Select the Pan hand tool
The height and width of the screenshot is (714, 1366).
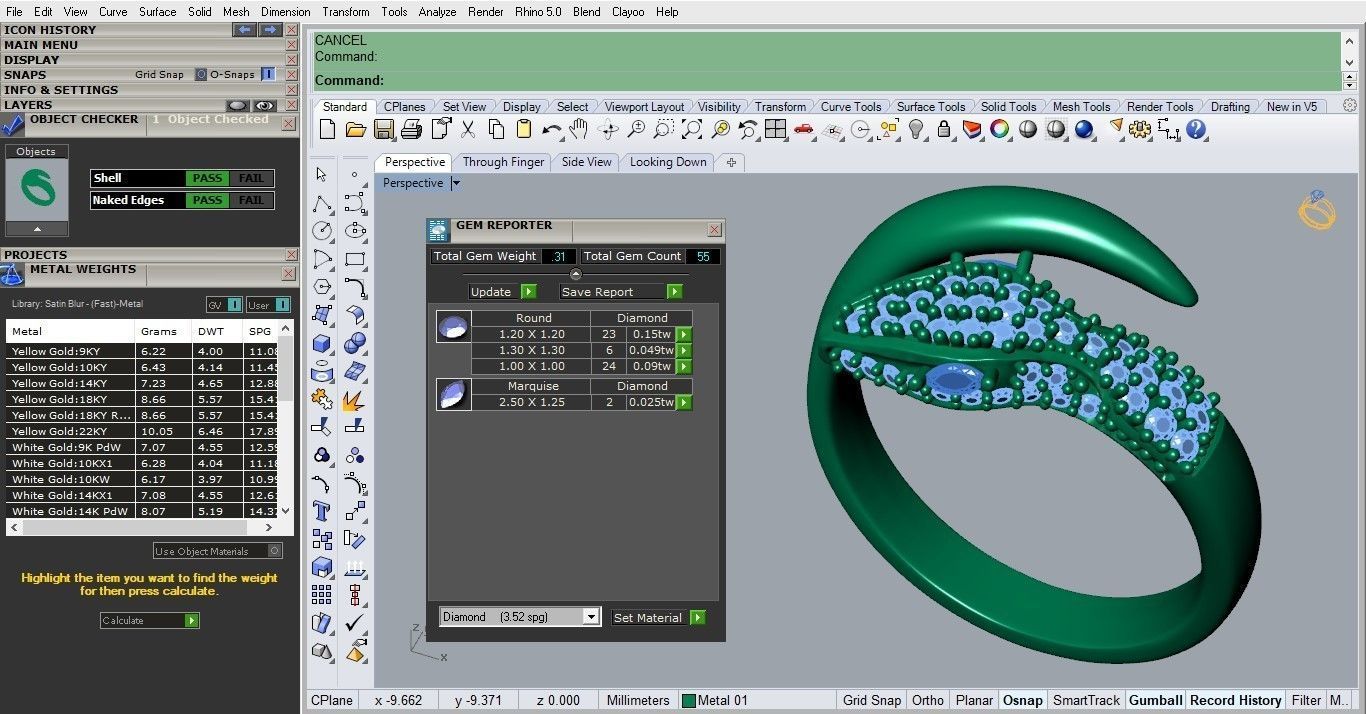(x=578, y=129)
